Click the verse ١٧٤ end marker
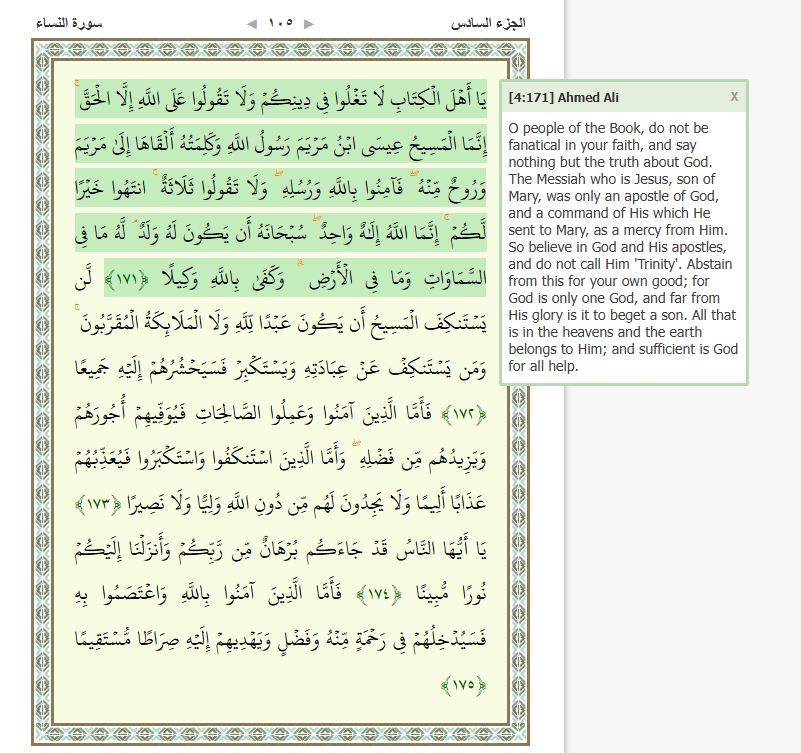Viewport: 801px width, 753px height. click(x=379, y=594)
